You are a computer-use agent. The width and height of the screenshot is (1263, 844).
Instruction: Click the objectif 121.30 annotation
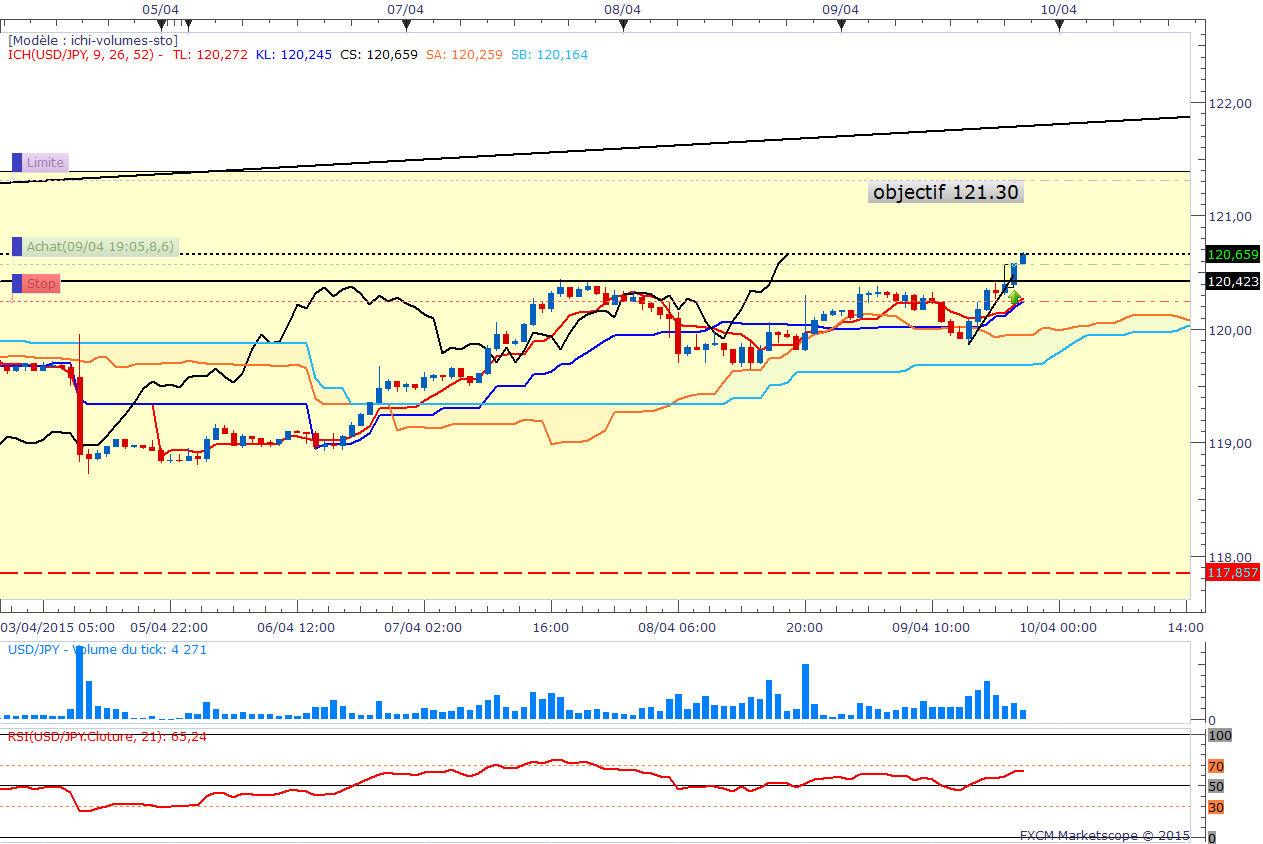click(x=946, y=192)
